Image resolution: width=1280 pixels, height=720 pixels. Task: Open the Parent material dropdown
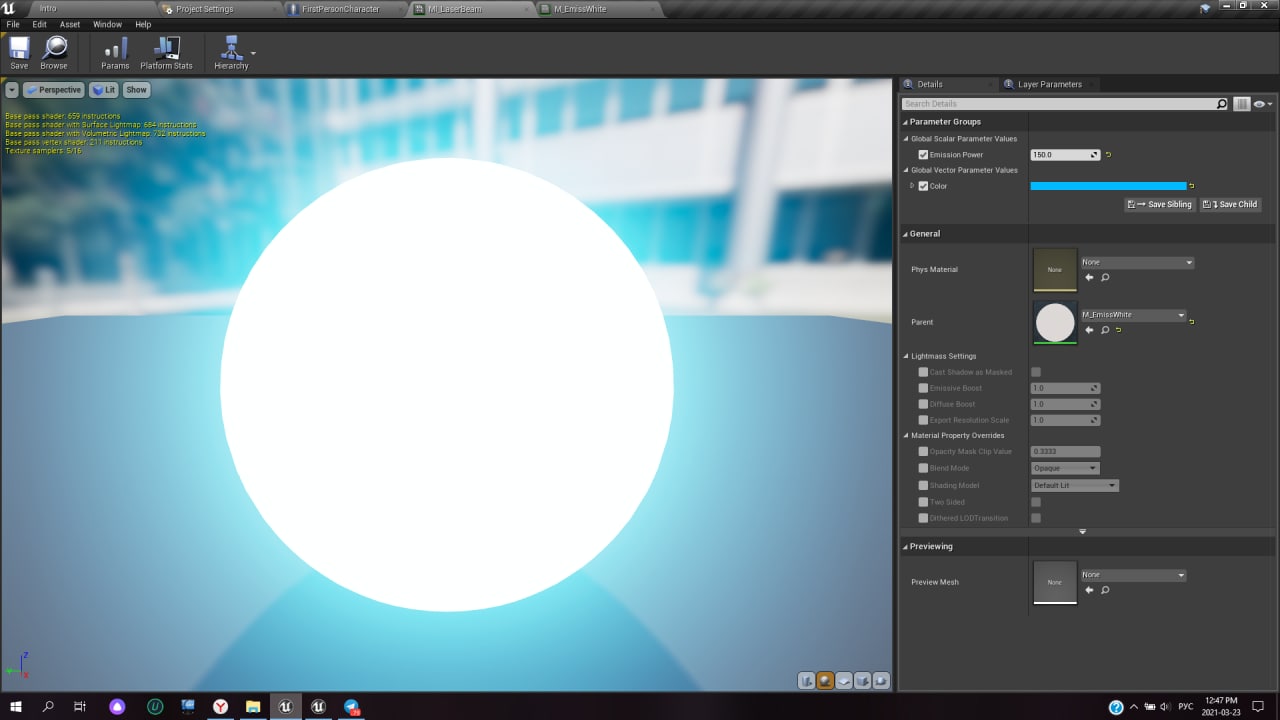point(1133,315)
